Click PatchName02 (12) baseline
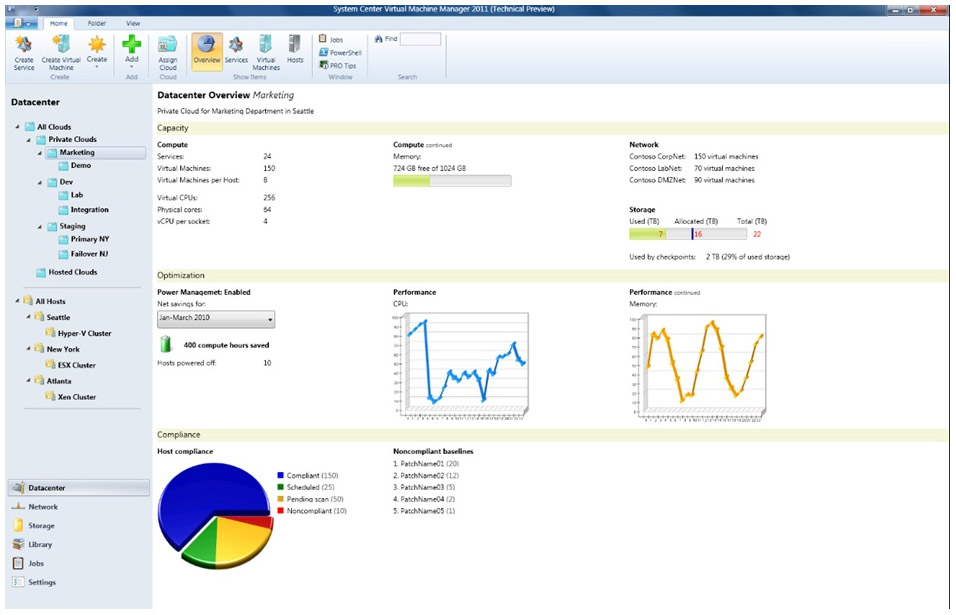The height and width of the screenshot is (615, 956). click(426, 475)
